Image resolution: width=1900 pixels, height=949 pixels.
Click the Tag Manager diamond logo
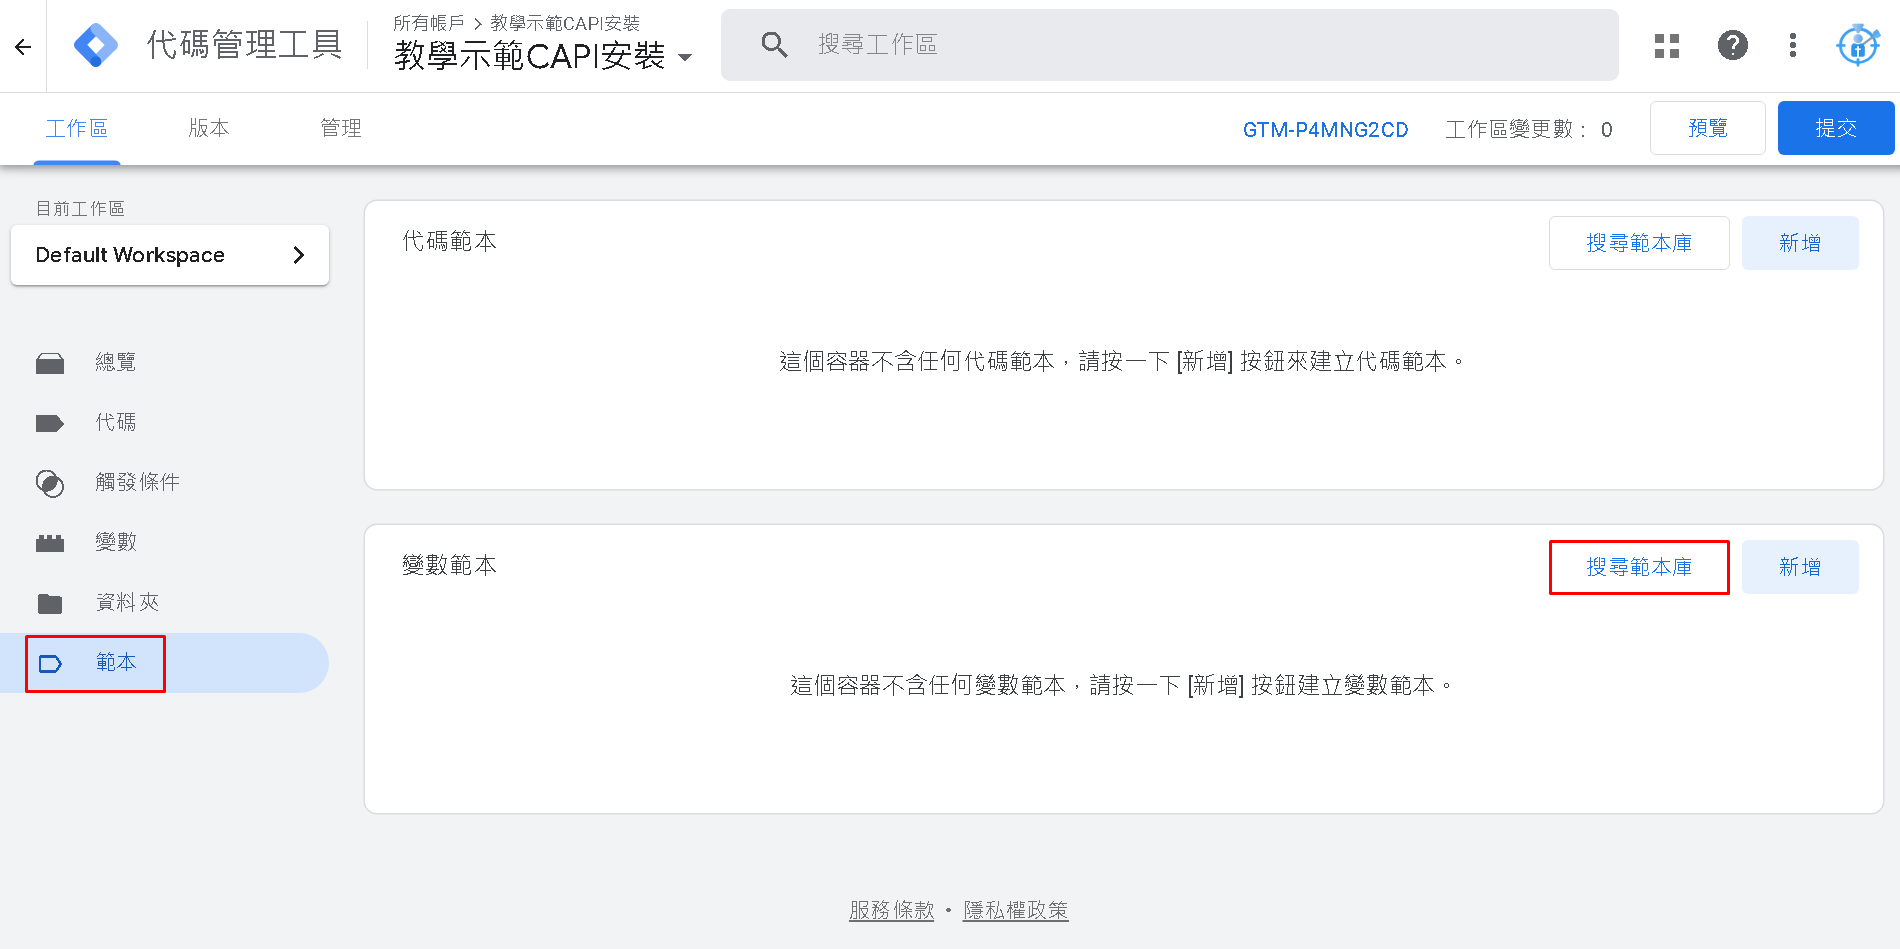point(96,45)
